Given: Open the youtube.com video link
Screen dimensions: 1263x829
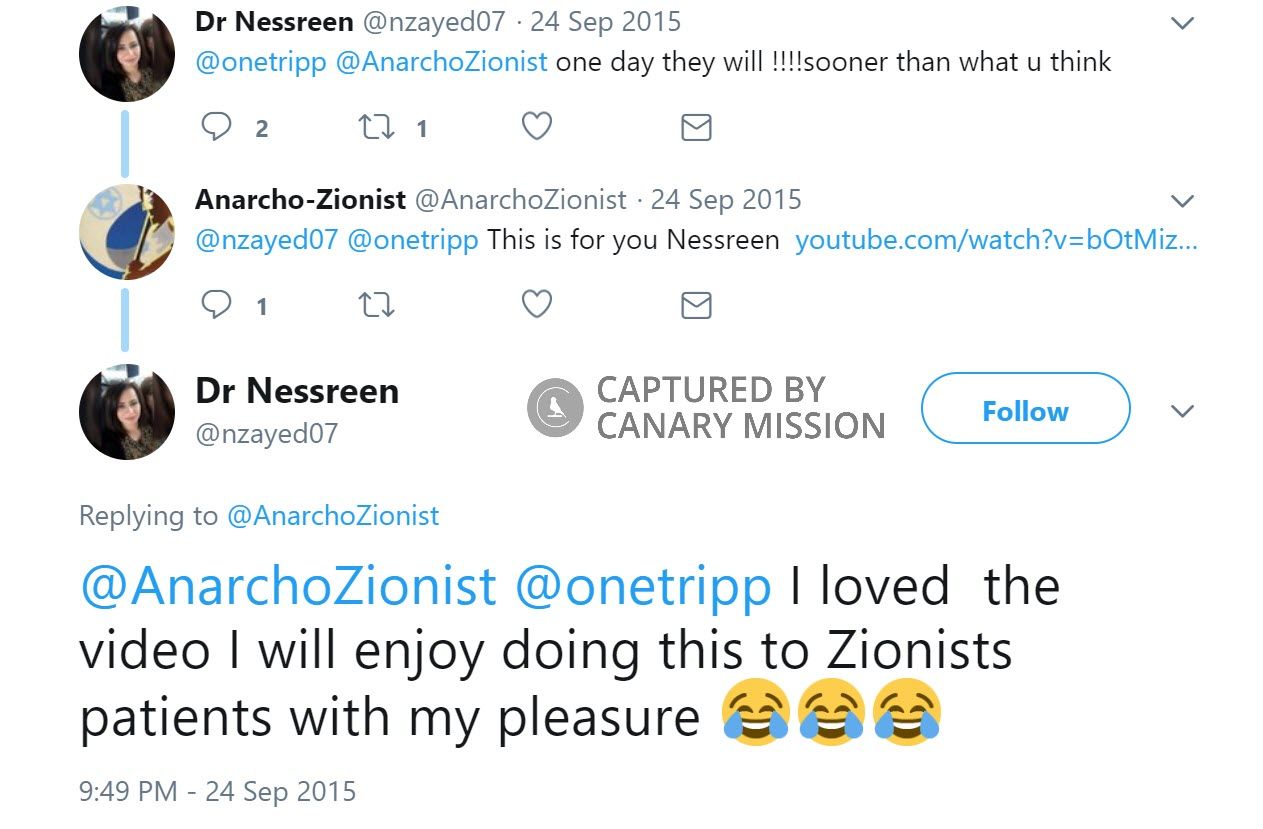Looking at the screenshot, I should pyautogui.click(x=995, y=241).
